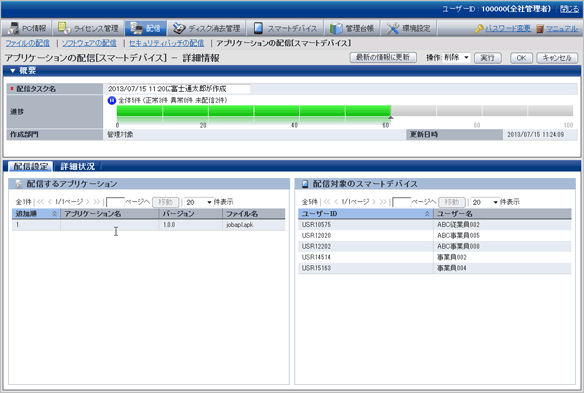Select user row USR14514
The height and width of the screenshot is (393, 584).
435,257
